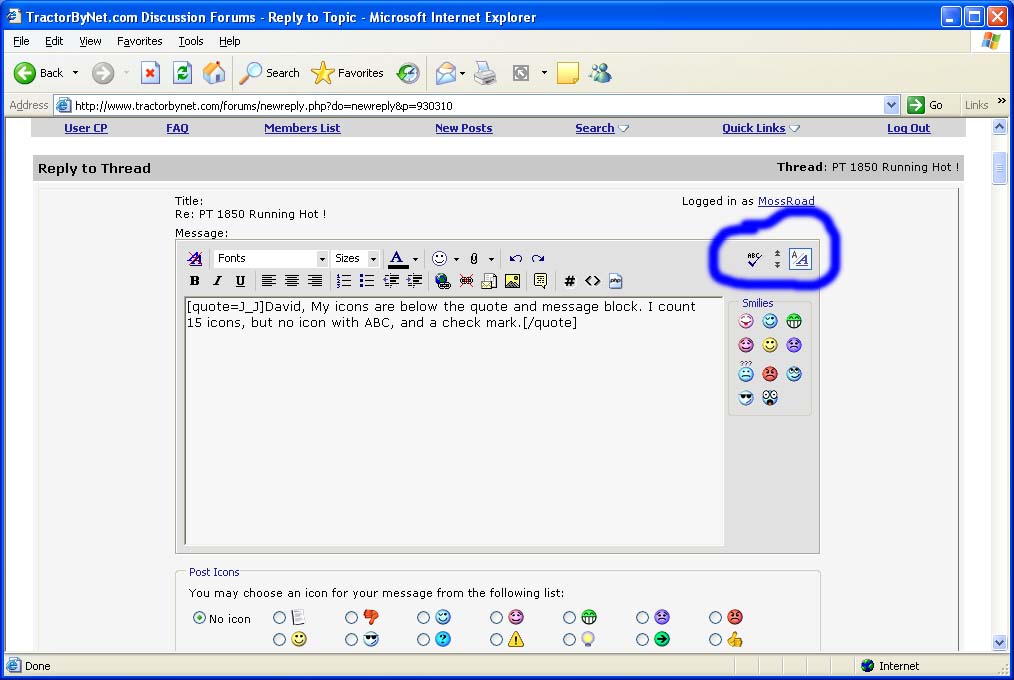
Task: Switch editor mode with the A/A icon
Action: tap(800, 259)
